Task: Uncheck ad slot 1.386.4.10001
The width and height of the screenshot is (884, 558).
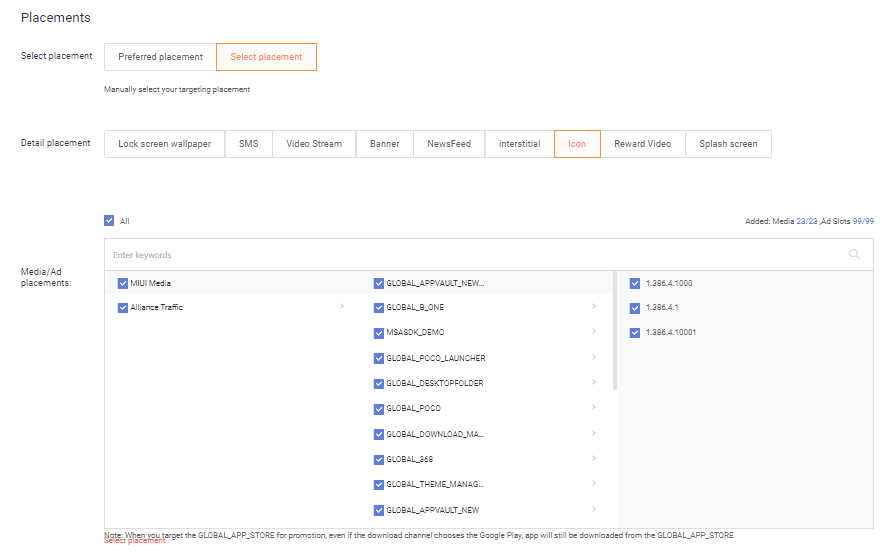Action: coord(635,332)
